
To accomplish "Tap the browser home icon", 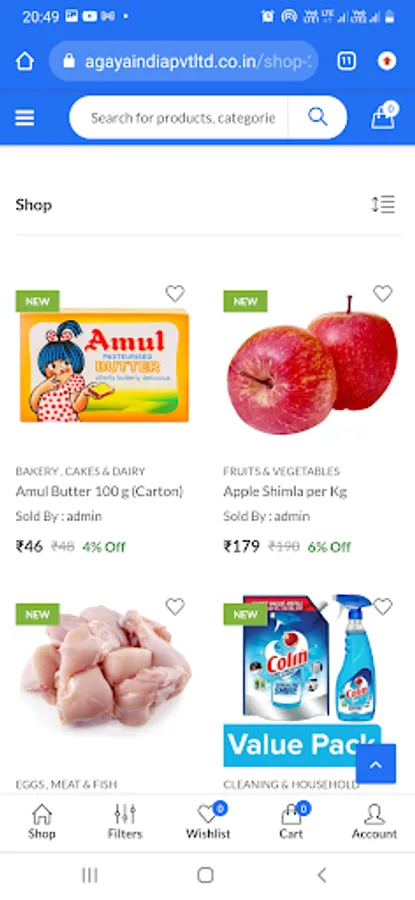I will (x=25, y=61).
